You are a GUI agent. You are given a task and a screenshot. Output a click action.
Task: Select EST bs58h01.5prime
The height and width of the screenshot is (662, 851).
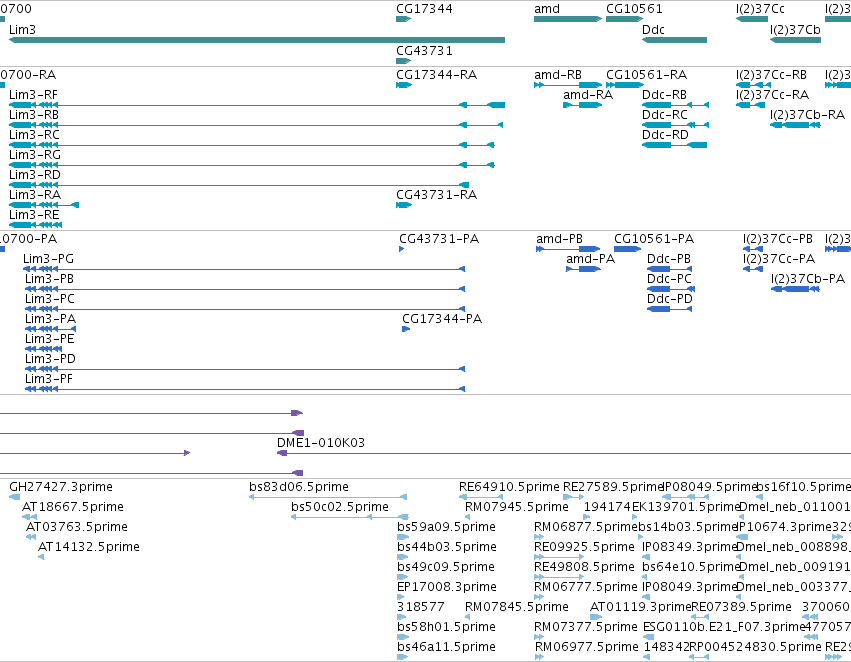[x=403, y=637]
